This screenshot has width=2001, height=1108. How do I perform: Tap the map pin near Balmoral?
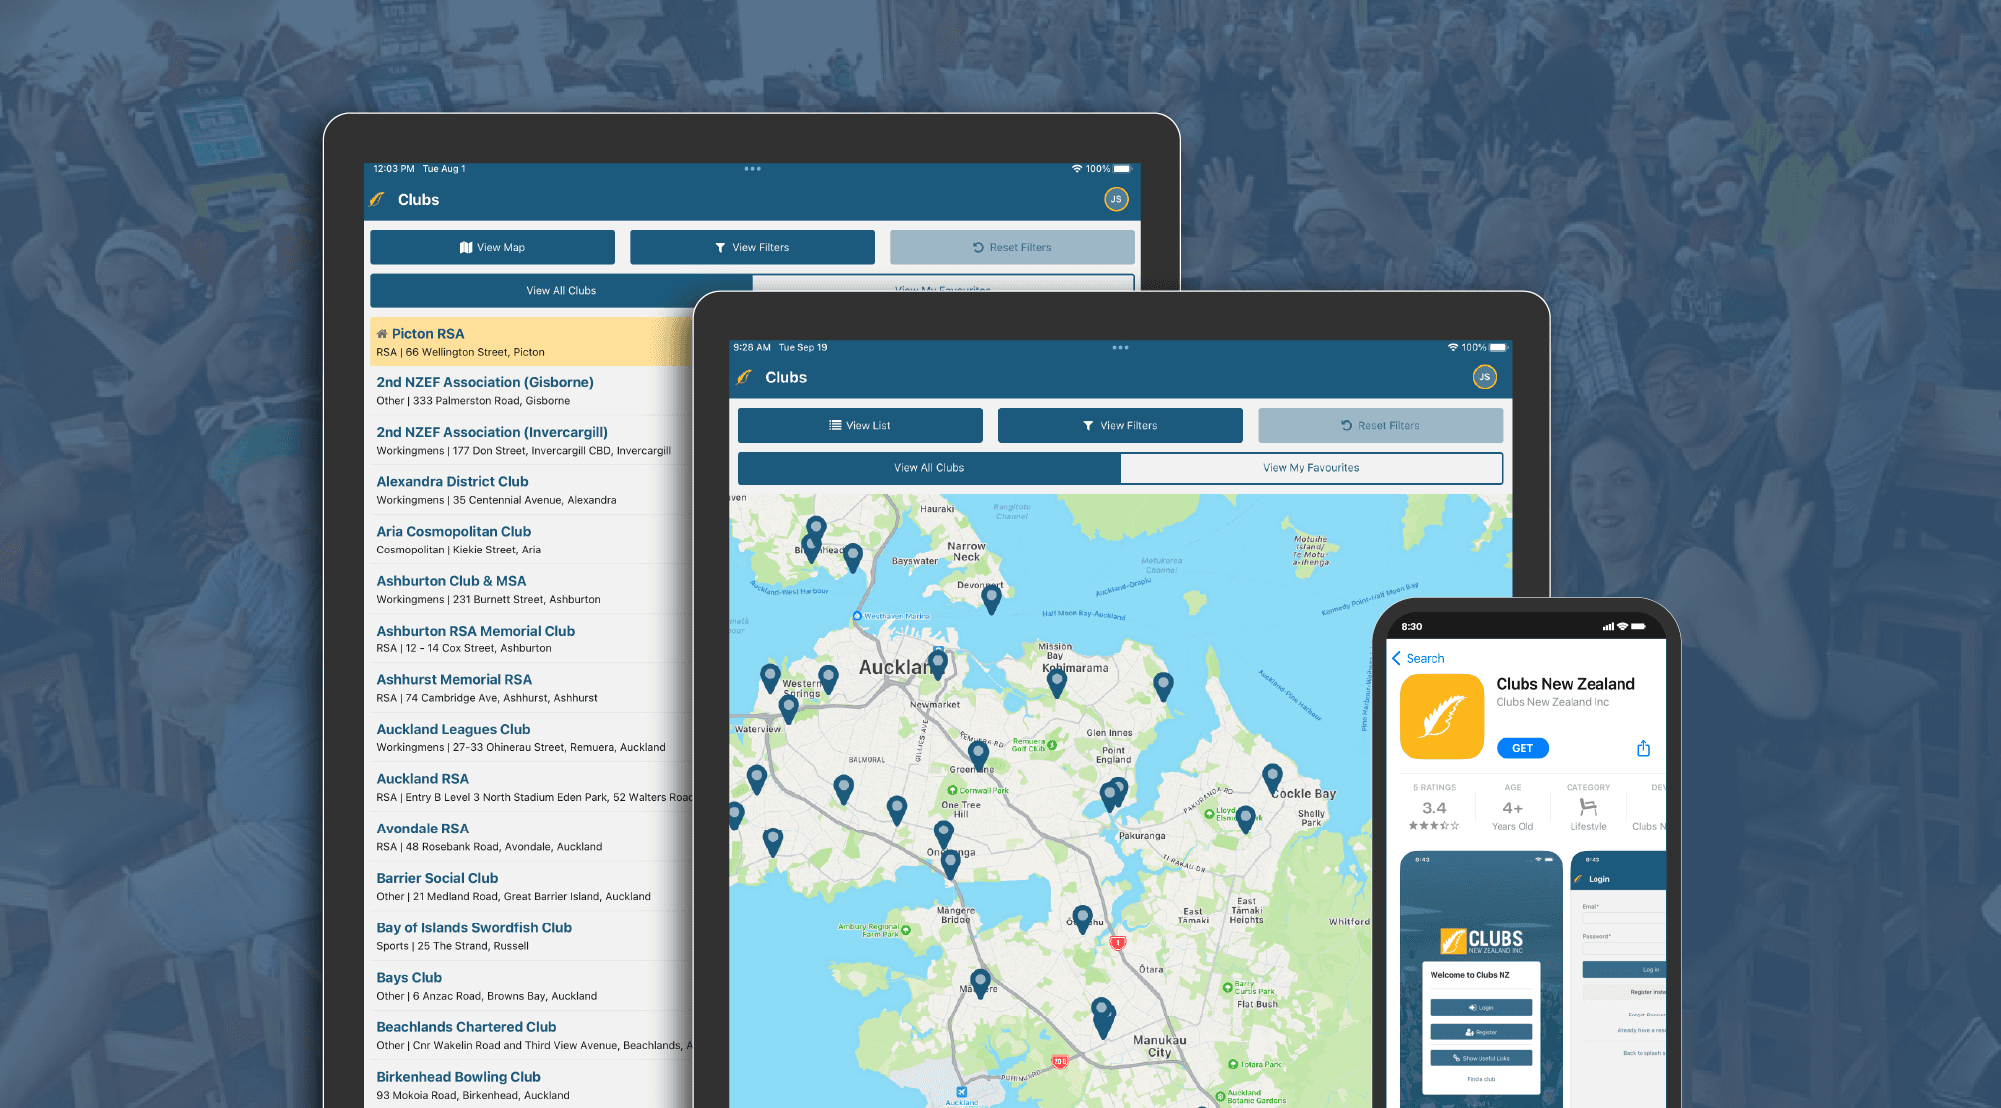[844, 788]
